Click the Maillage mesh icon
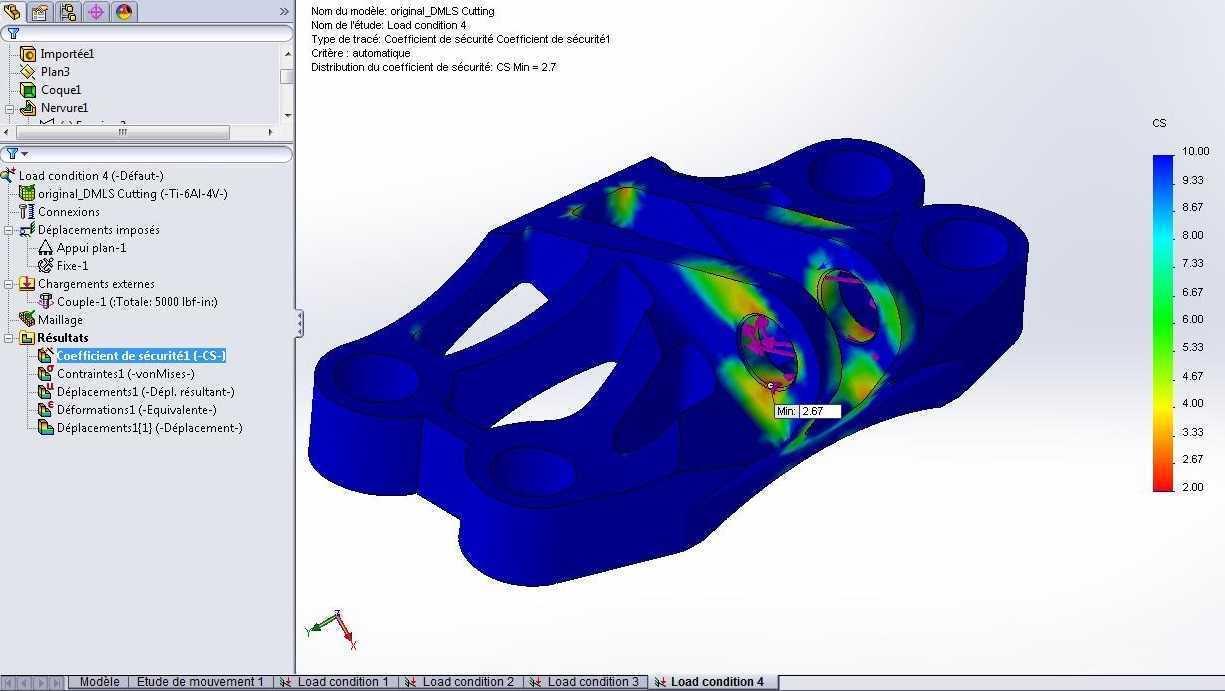Viewport: 1225px width, 691px height. (28, 320)
